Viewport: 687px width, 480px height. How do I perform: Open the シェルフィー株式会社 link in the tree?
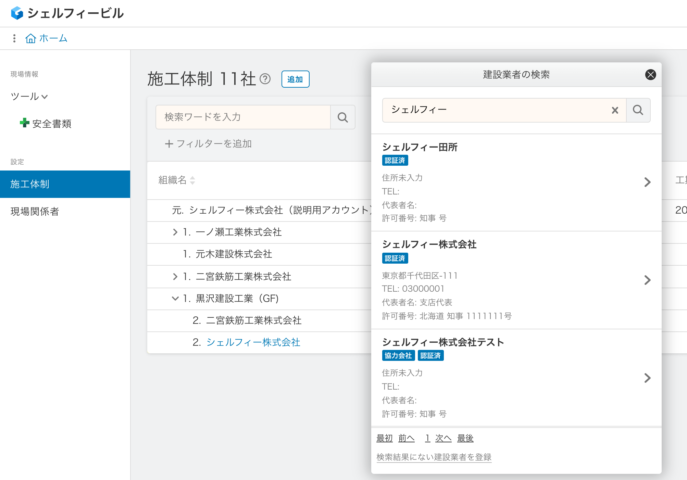point(252,342)
